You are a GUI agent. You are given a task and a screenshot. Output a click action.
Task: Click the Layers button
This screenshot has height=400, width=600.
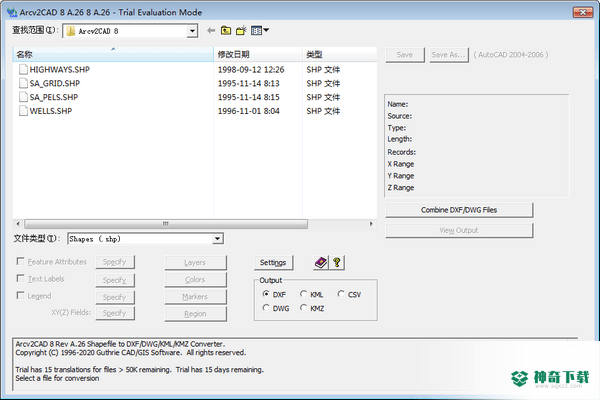(195, 263)
